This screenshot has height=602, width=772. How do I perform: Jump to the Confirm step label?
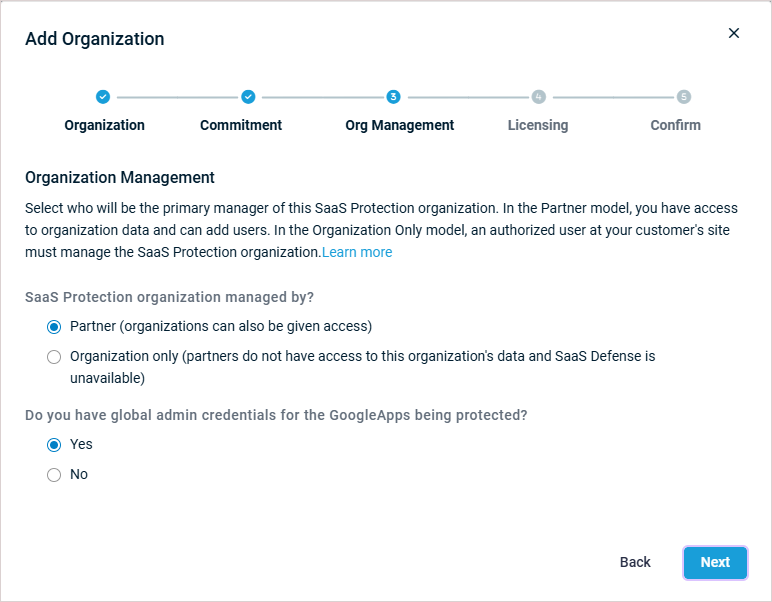676,125
